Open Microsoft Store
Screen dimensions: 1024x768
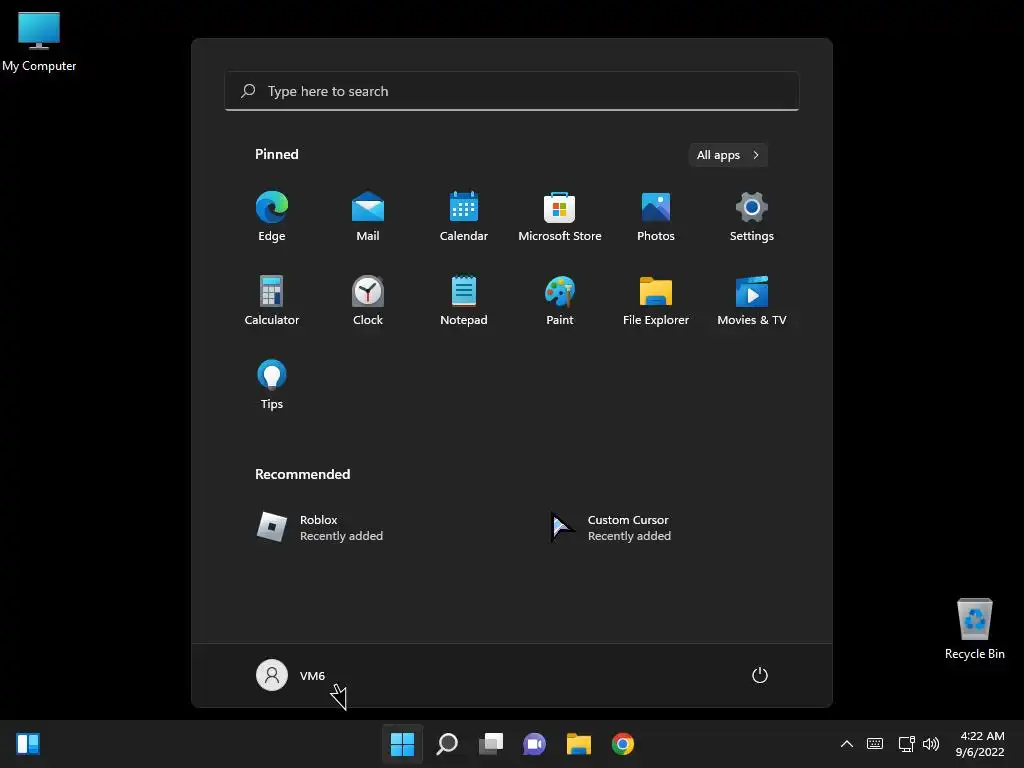coord(560,216)
